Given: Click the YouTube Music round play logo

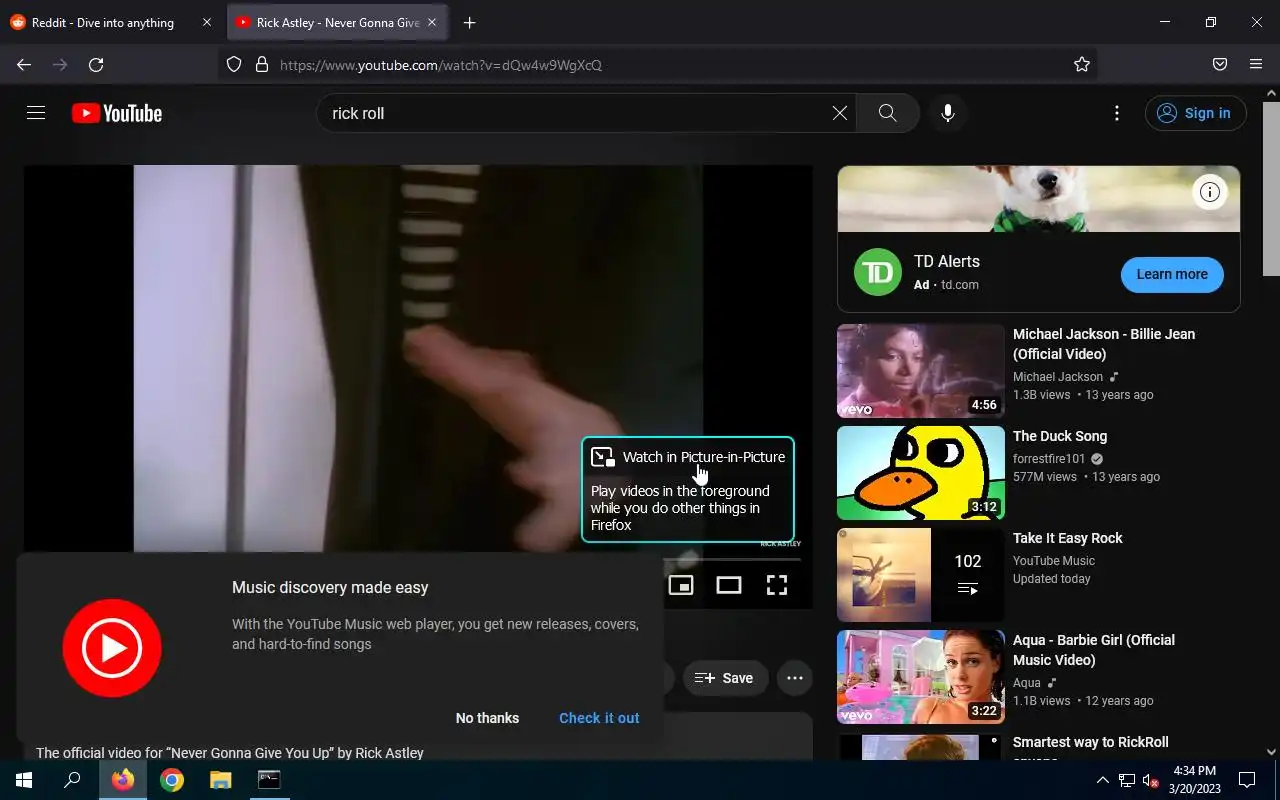Looking at the screenshot, I should click(112, 648).
